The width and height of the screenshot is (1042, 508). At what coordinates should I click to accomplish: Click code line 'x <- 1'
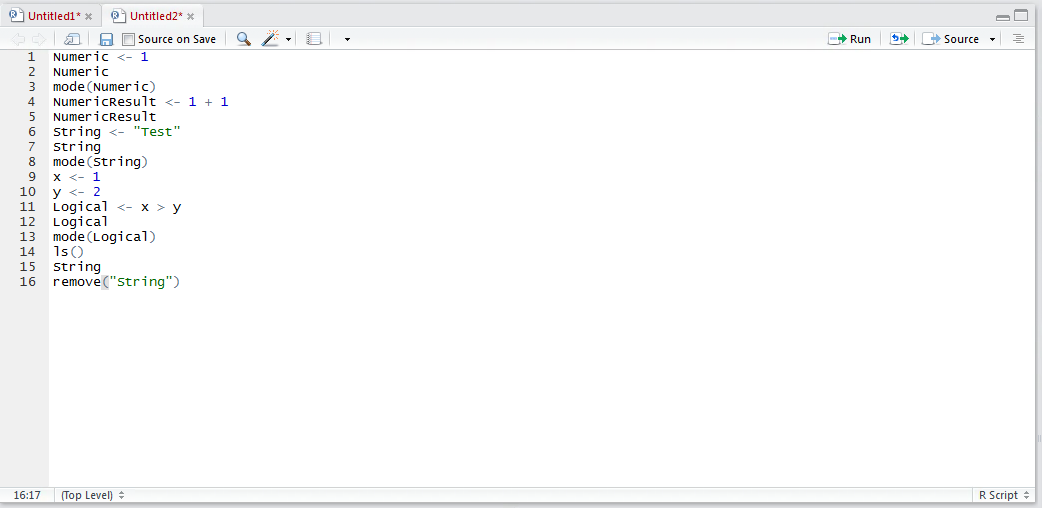click(x=76, y=177)
